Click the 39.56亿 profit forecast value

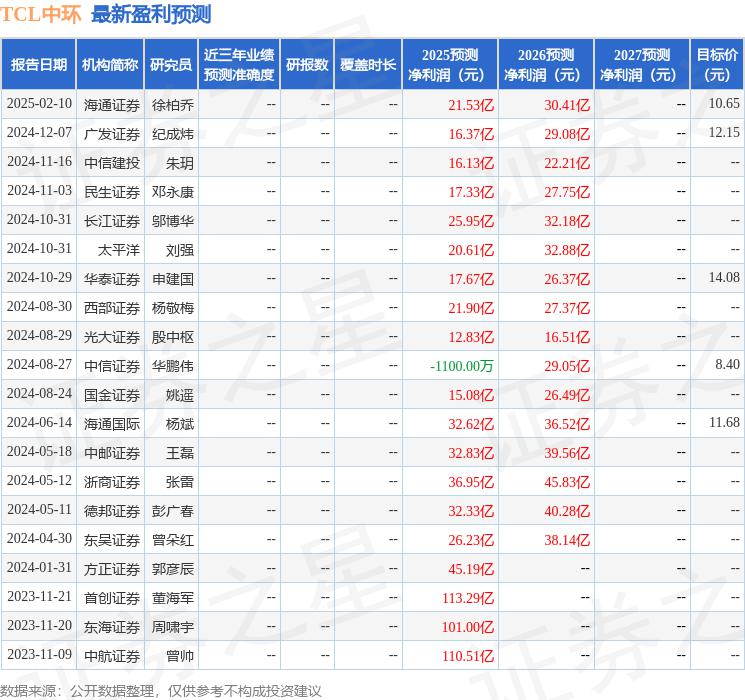click(567, 453)
